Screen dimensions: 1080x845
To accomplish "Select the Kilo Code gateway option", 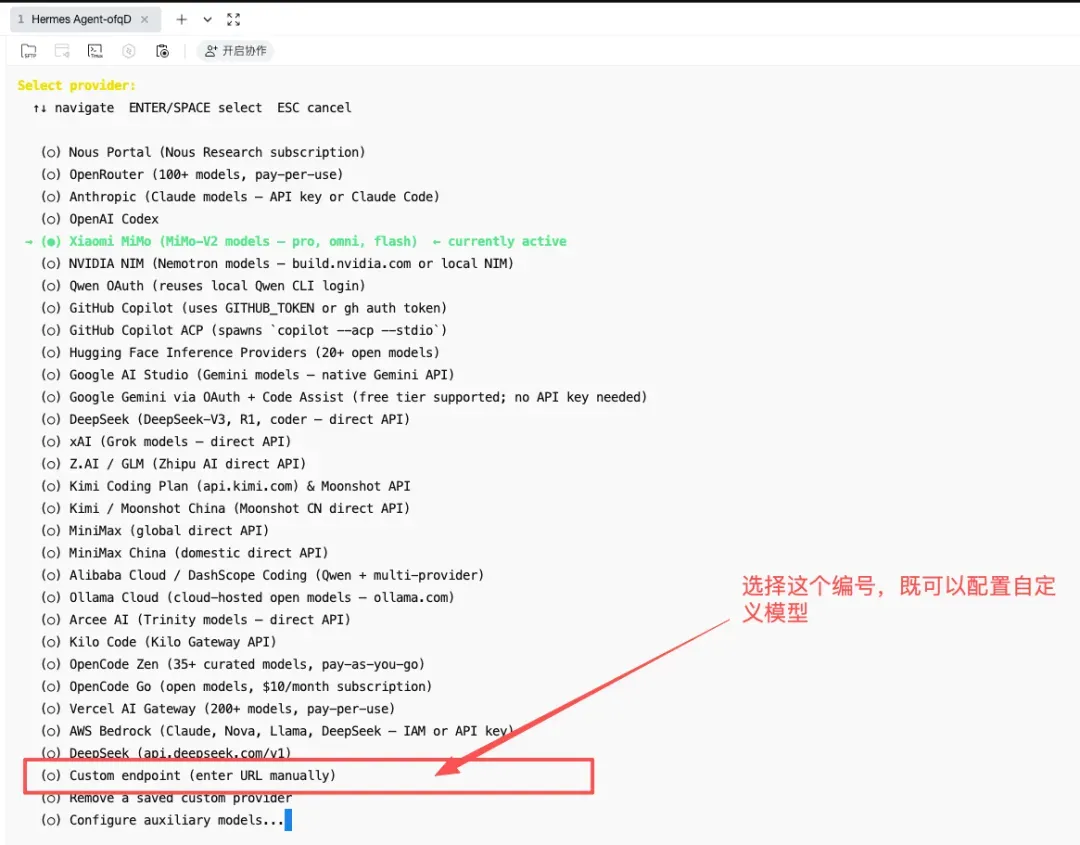I will (158, 642).
